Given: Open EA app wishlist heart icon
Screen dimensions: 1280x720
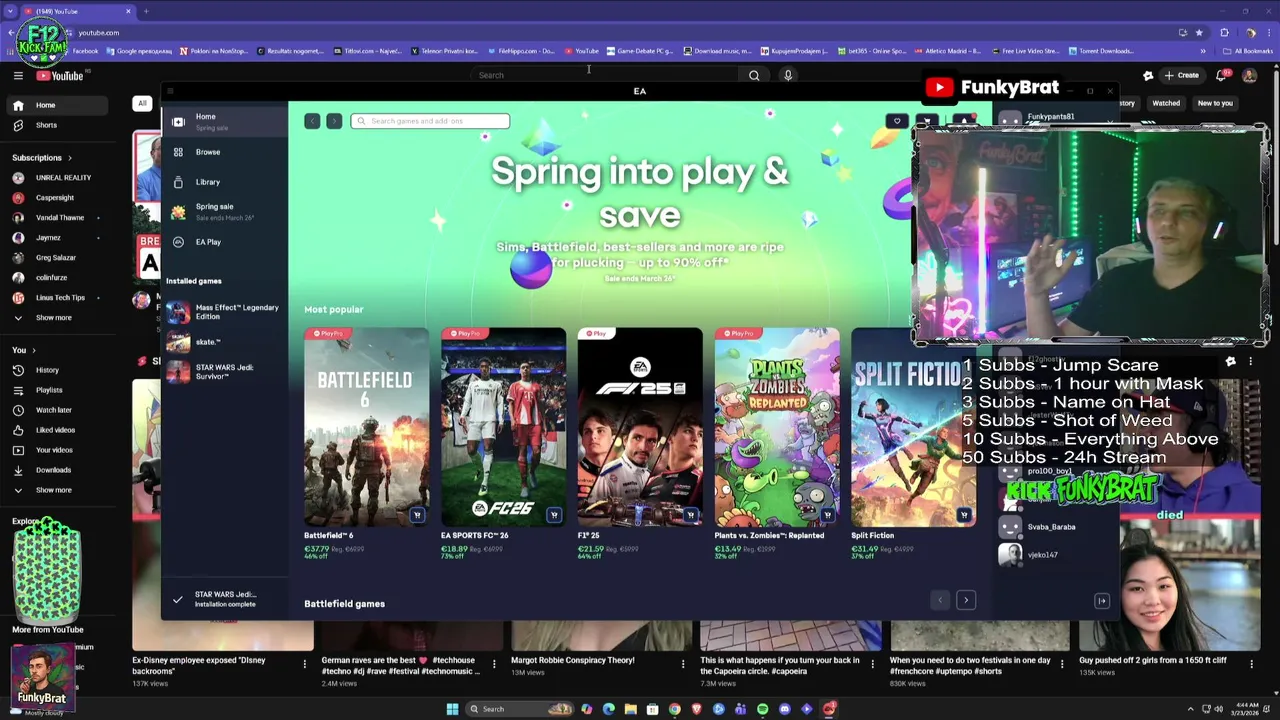Looking at the screenshot, I should (897, 121).
